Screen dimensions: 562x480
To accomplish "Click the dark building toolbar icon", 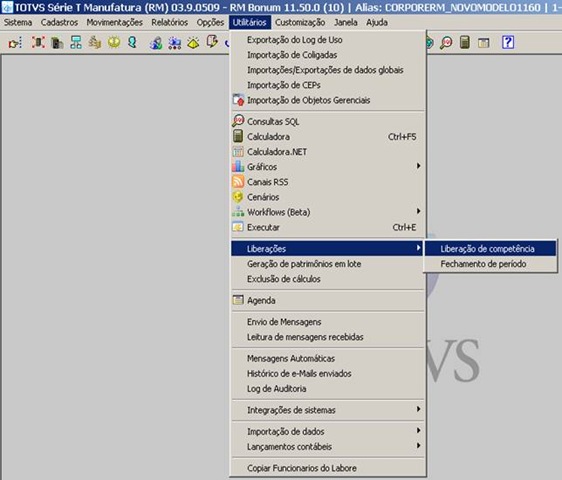I will [57, 43].
